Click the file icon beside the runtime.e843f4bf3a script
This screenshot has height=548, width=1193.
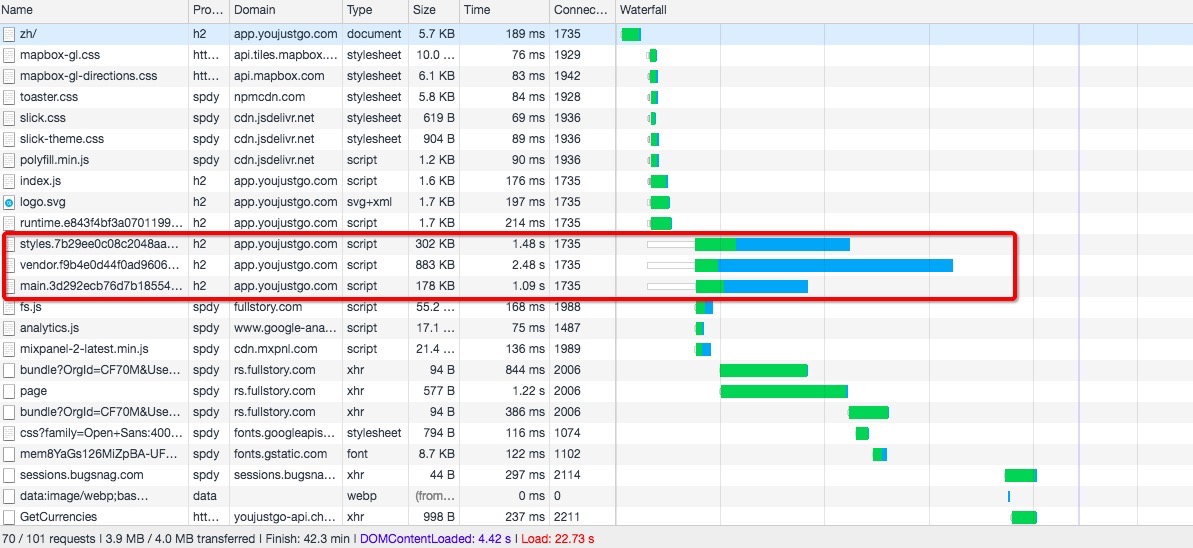pos(8,223)
